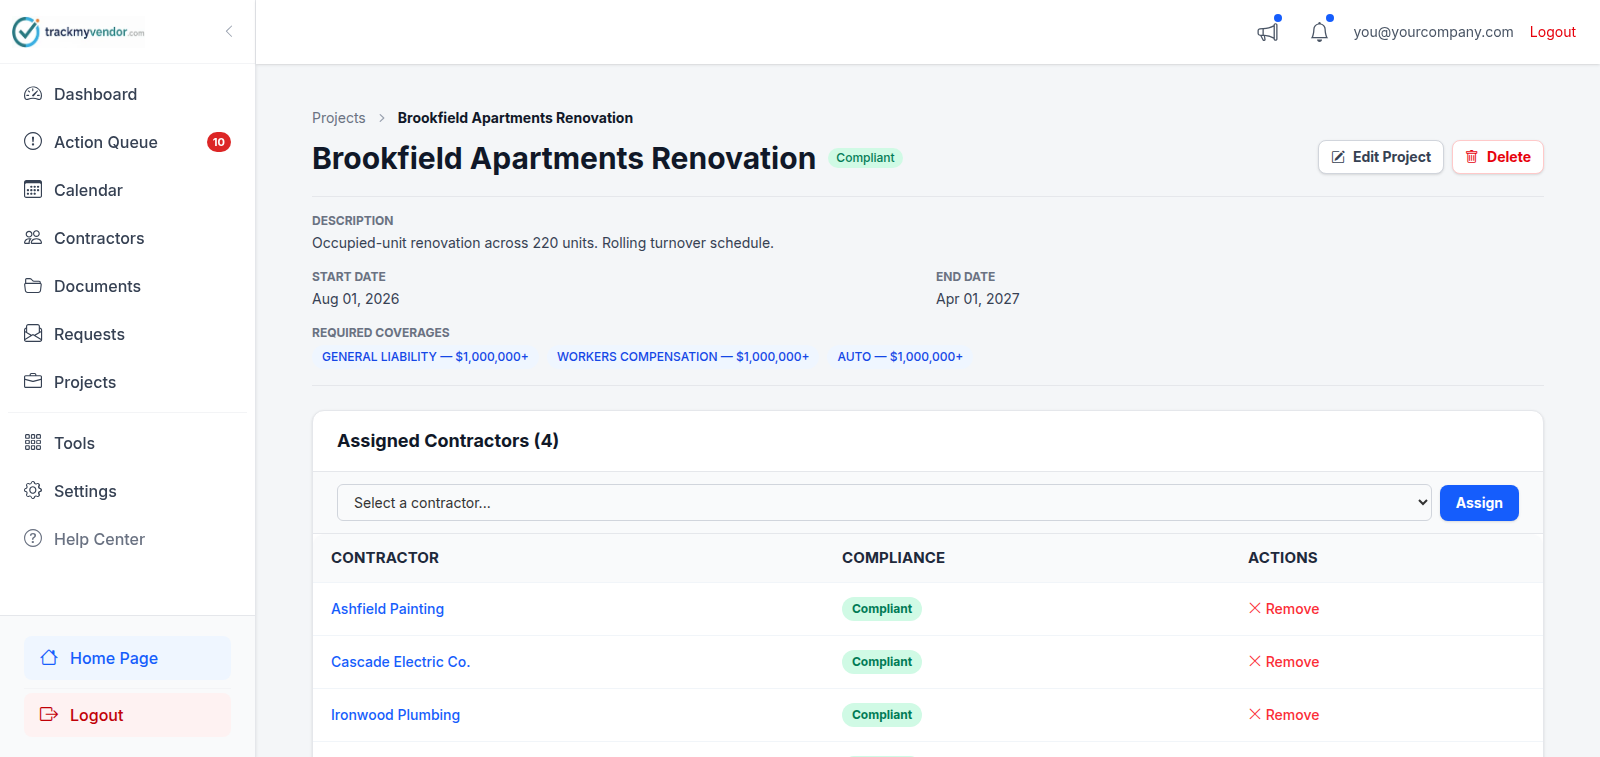Click the Compliant badge for Cascade Electric Co.
Screen dimensions: 1600x757
pos(881,662)
